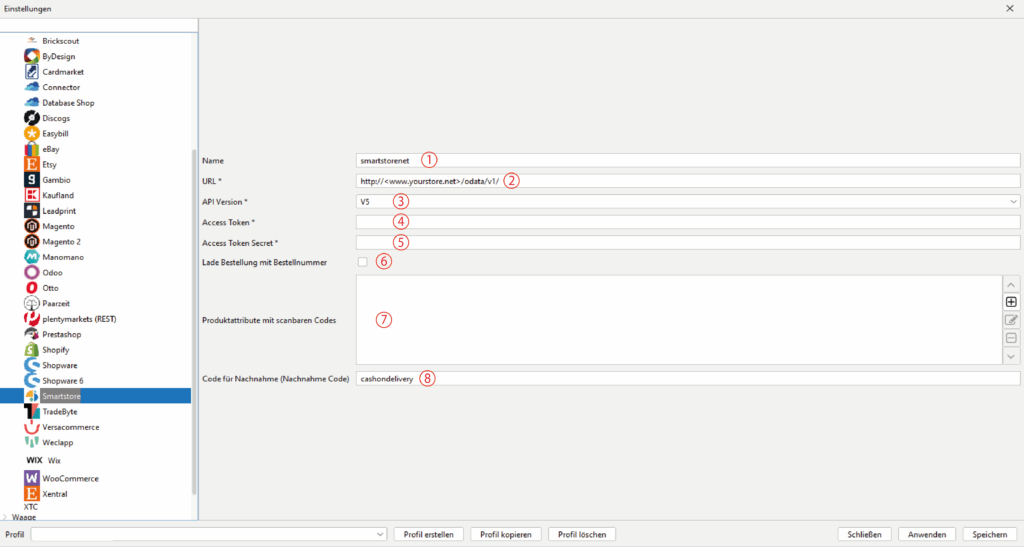Select the Cardmarket icon
The image size is (1024, 547).
(32, 72)
